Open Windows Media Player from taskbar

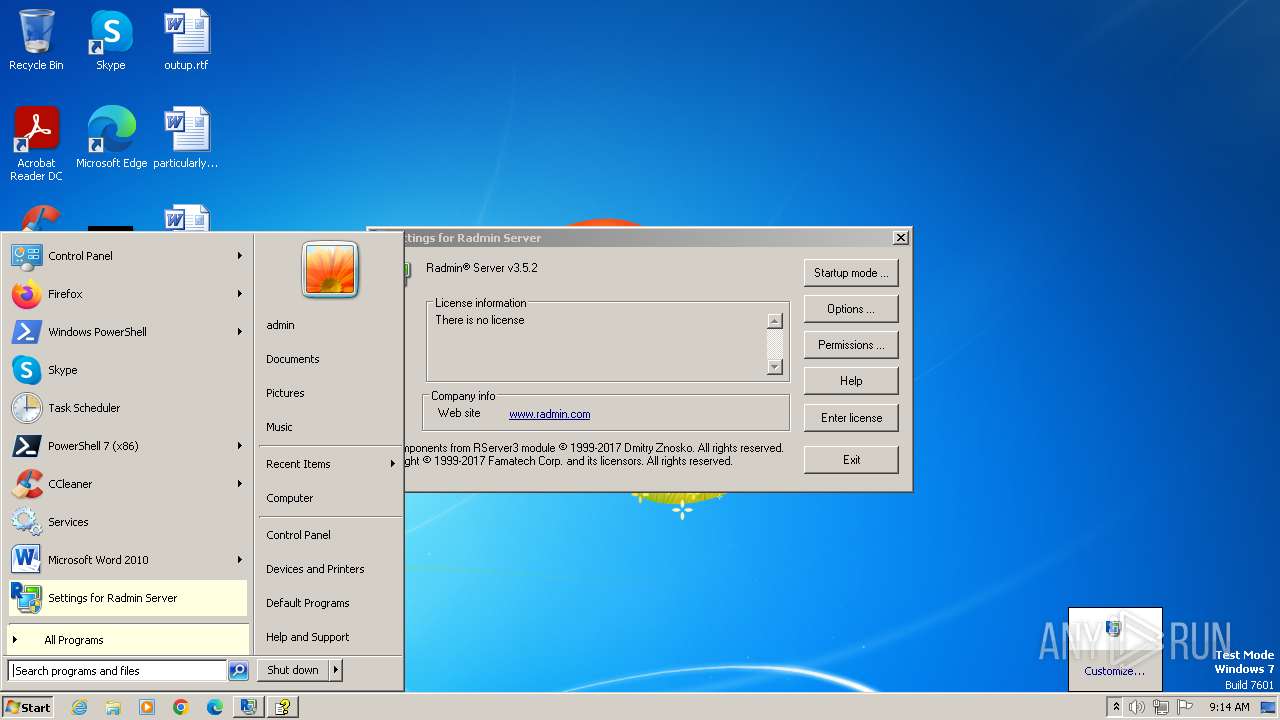tap(147, 707)
